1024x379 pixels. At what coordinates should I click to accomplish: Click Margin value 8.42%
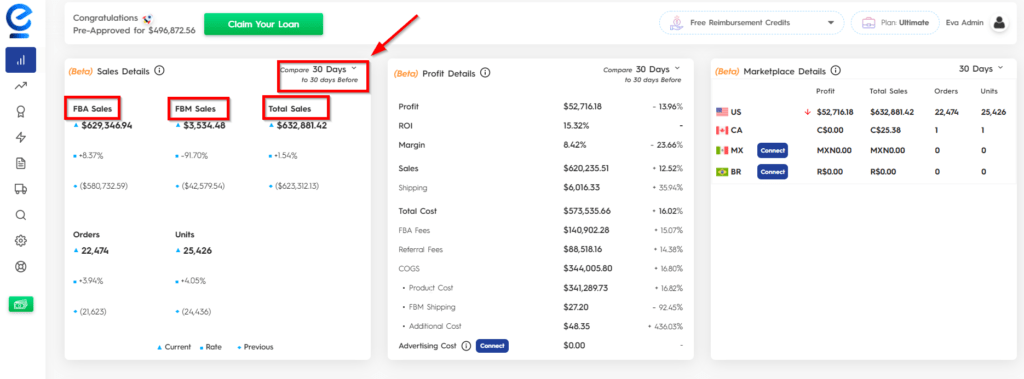click(575, 145)
